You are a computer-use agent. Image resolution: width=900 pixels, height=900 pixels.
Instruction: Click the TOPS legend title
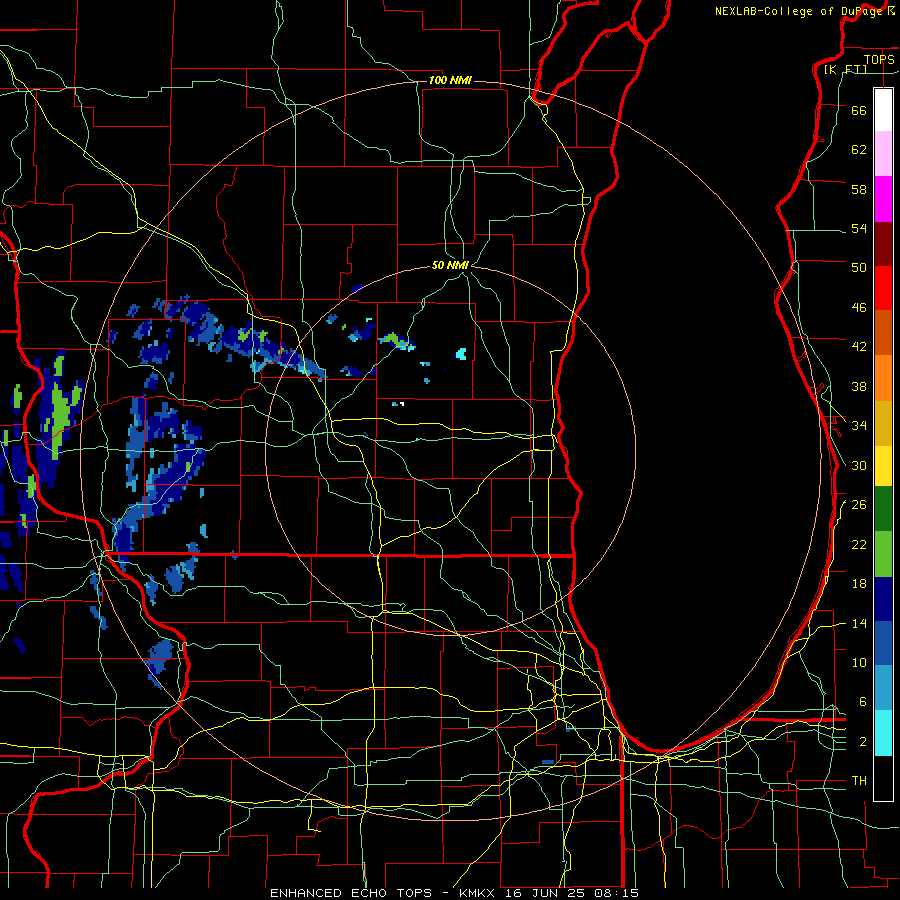point(879,59)
